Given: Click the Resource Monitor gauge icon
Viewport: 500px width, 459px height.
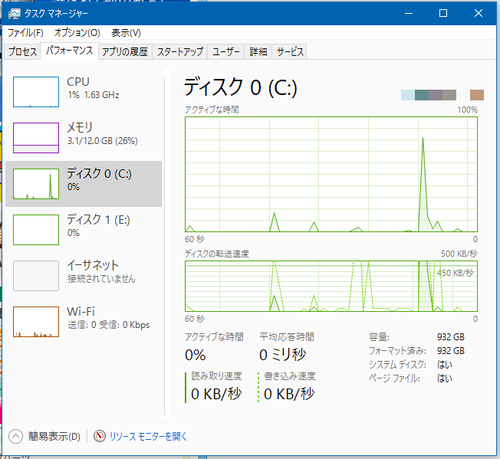Looking at the screenshot, I should pos(99,436).
